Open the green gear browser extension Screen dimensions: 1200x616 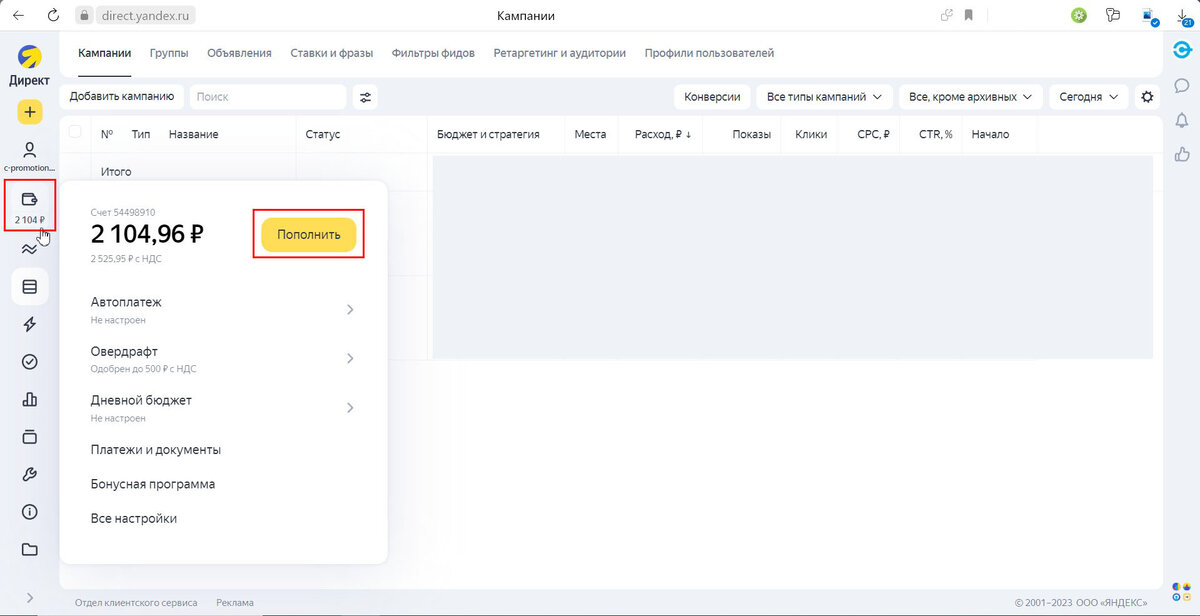[1079, 15]
